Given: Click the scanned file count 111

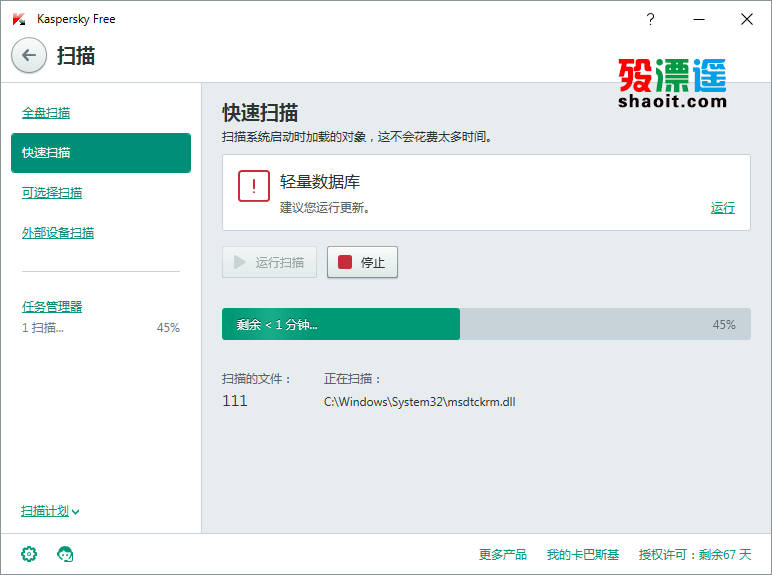Looking at the screenshot, I should [x=235, y=401].
